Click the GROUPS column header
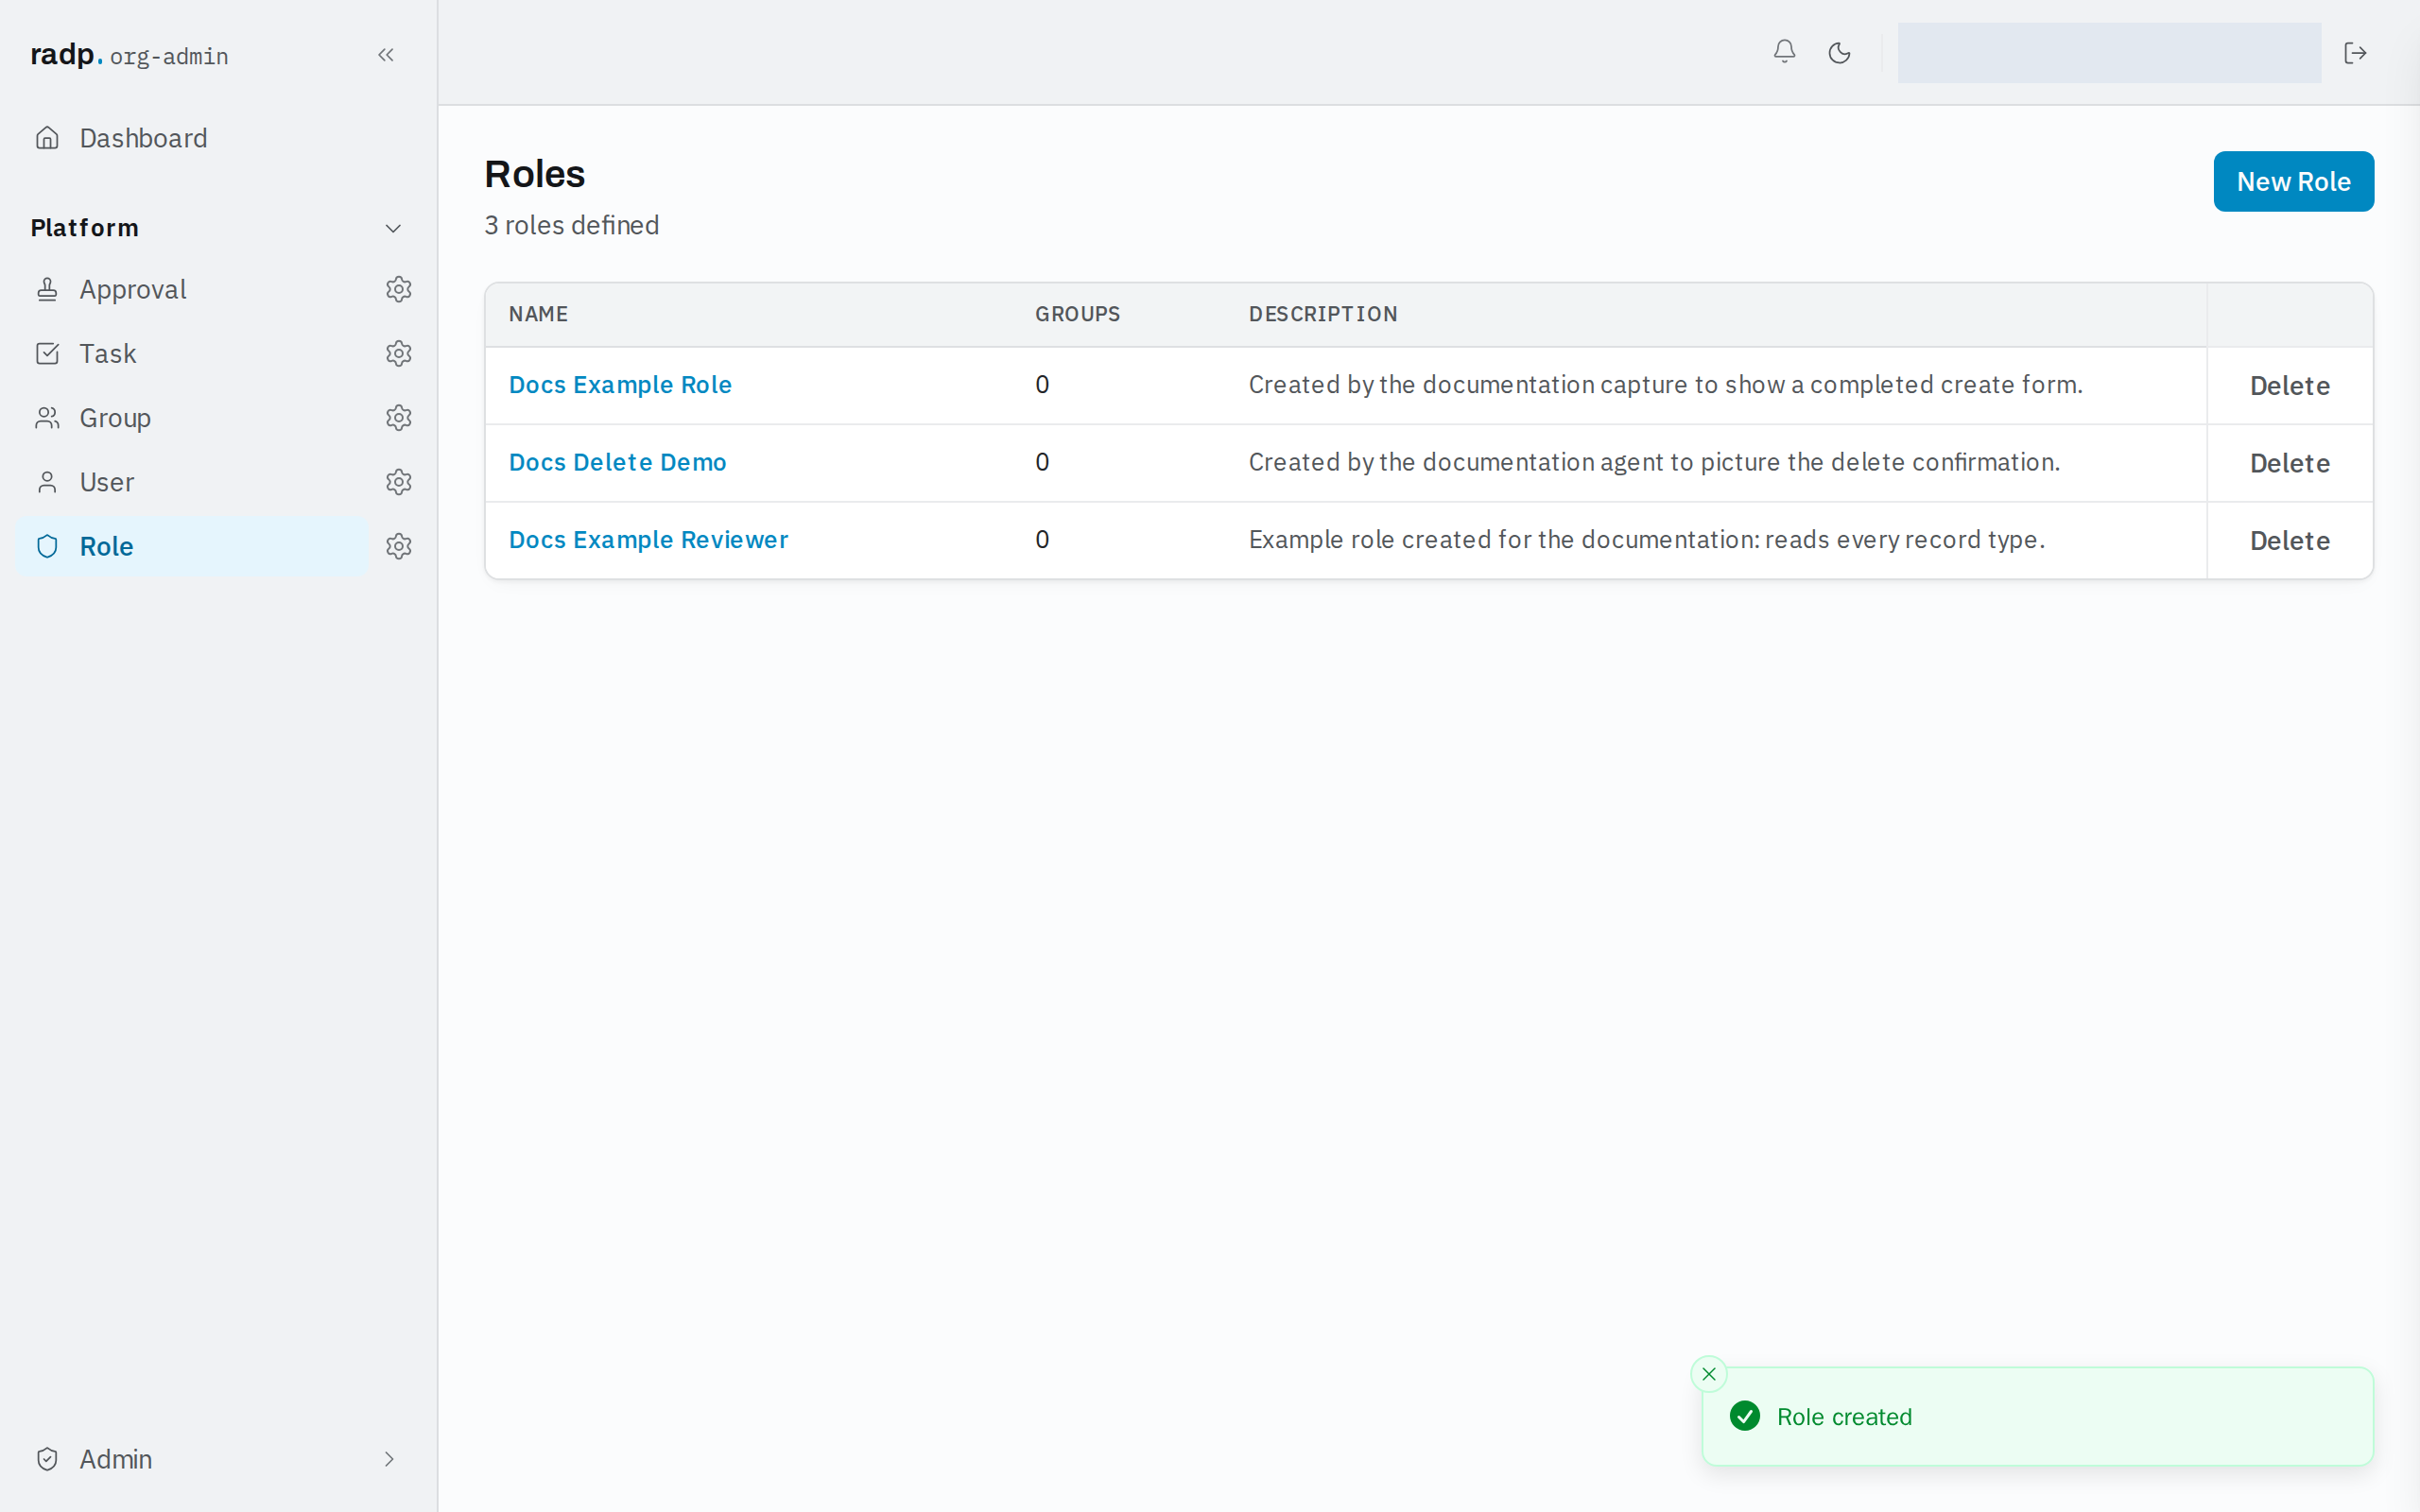This screenshot has height=1512, width=2420. (x=1077, y=314)
